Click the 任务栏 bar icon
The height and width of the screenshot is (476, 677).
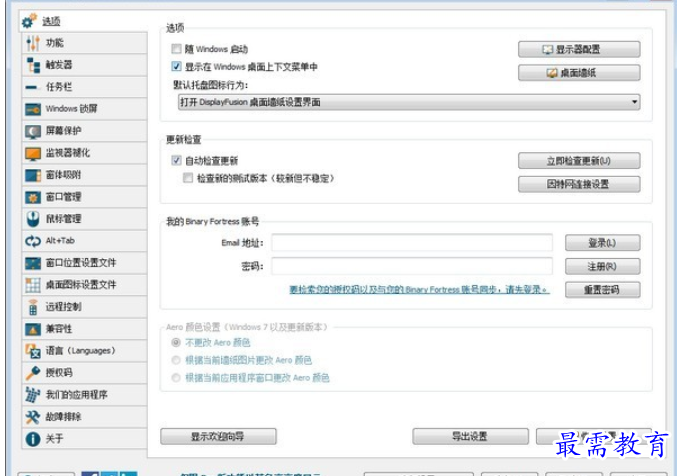pos(33,87)
